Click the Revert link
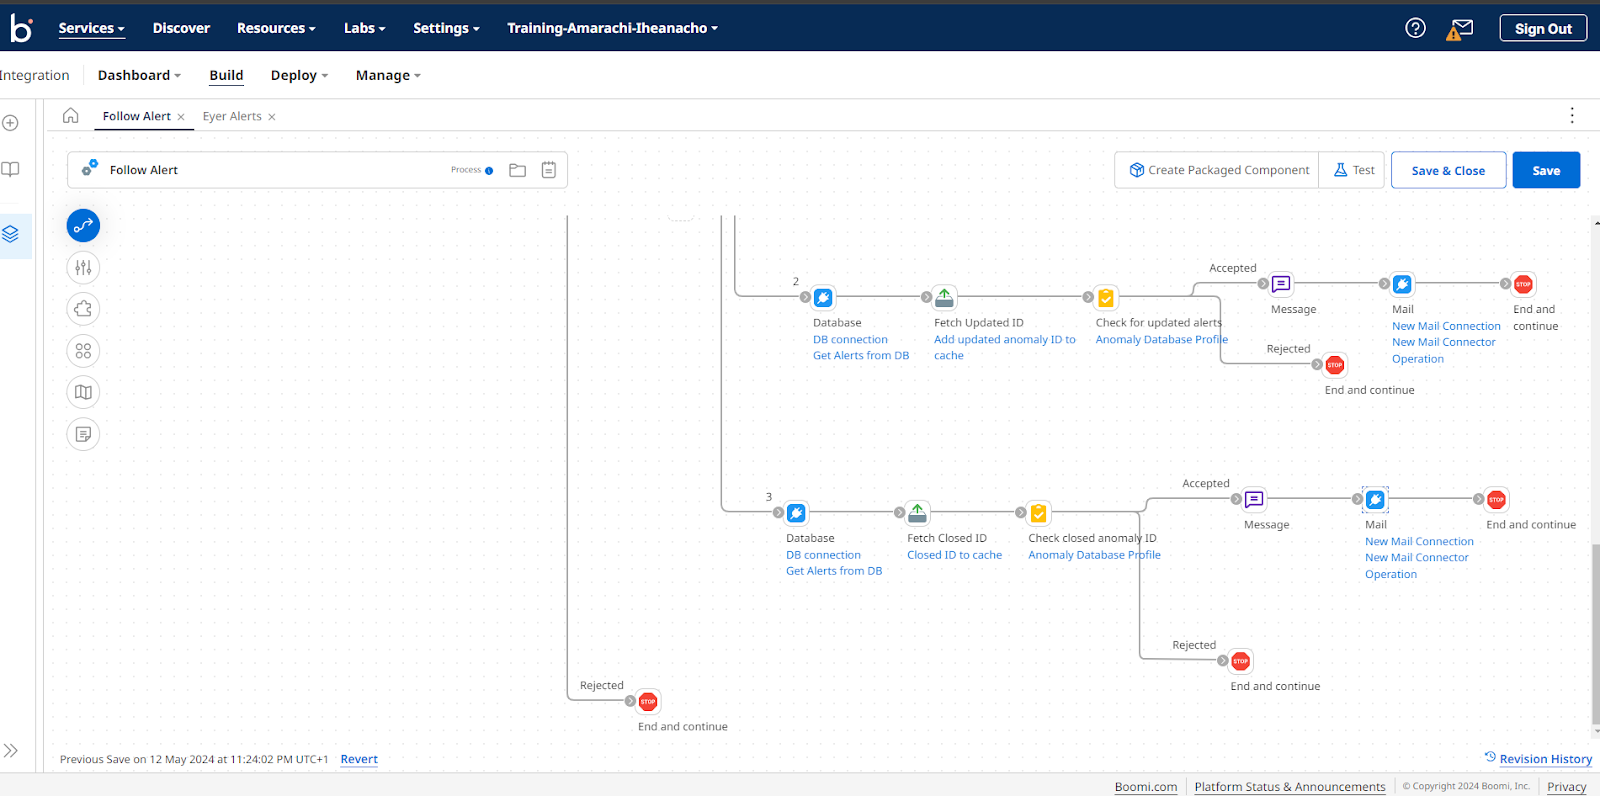 click(359, 759)
